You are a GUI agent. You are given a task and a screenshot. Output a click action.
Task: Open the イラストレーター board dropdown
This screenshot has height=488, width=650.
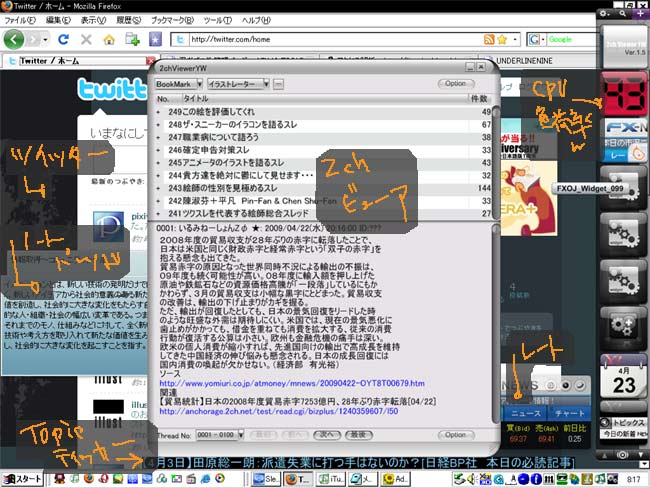(x=238, y=84)
